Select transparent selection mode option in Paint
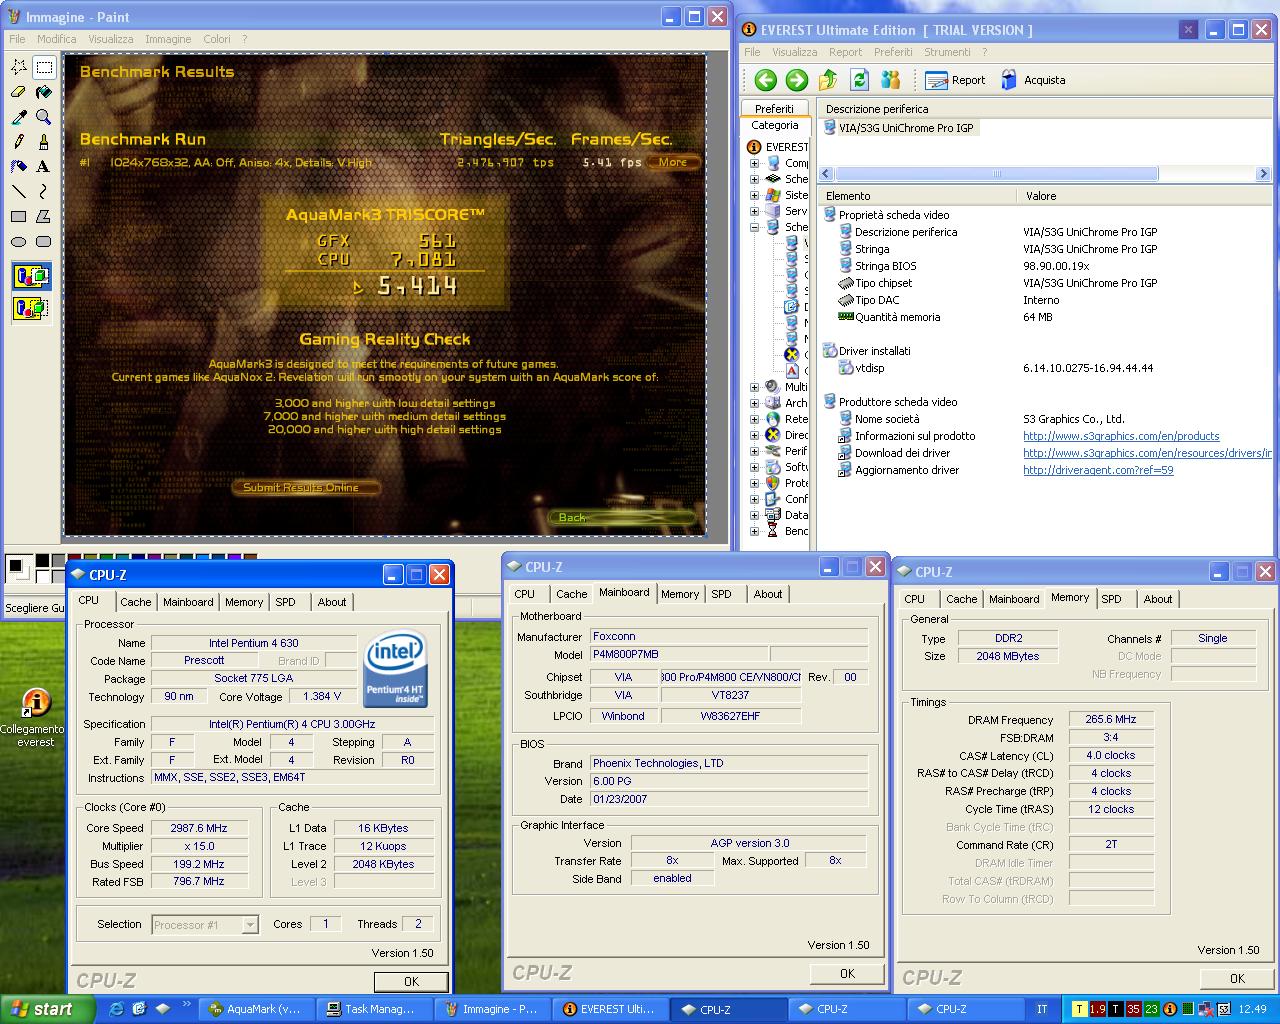 31,308
